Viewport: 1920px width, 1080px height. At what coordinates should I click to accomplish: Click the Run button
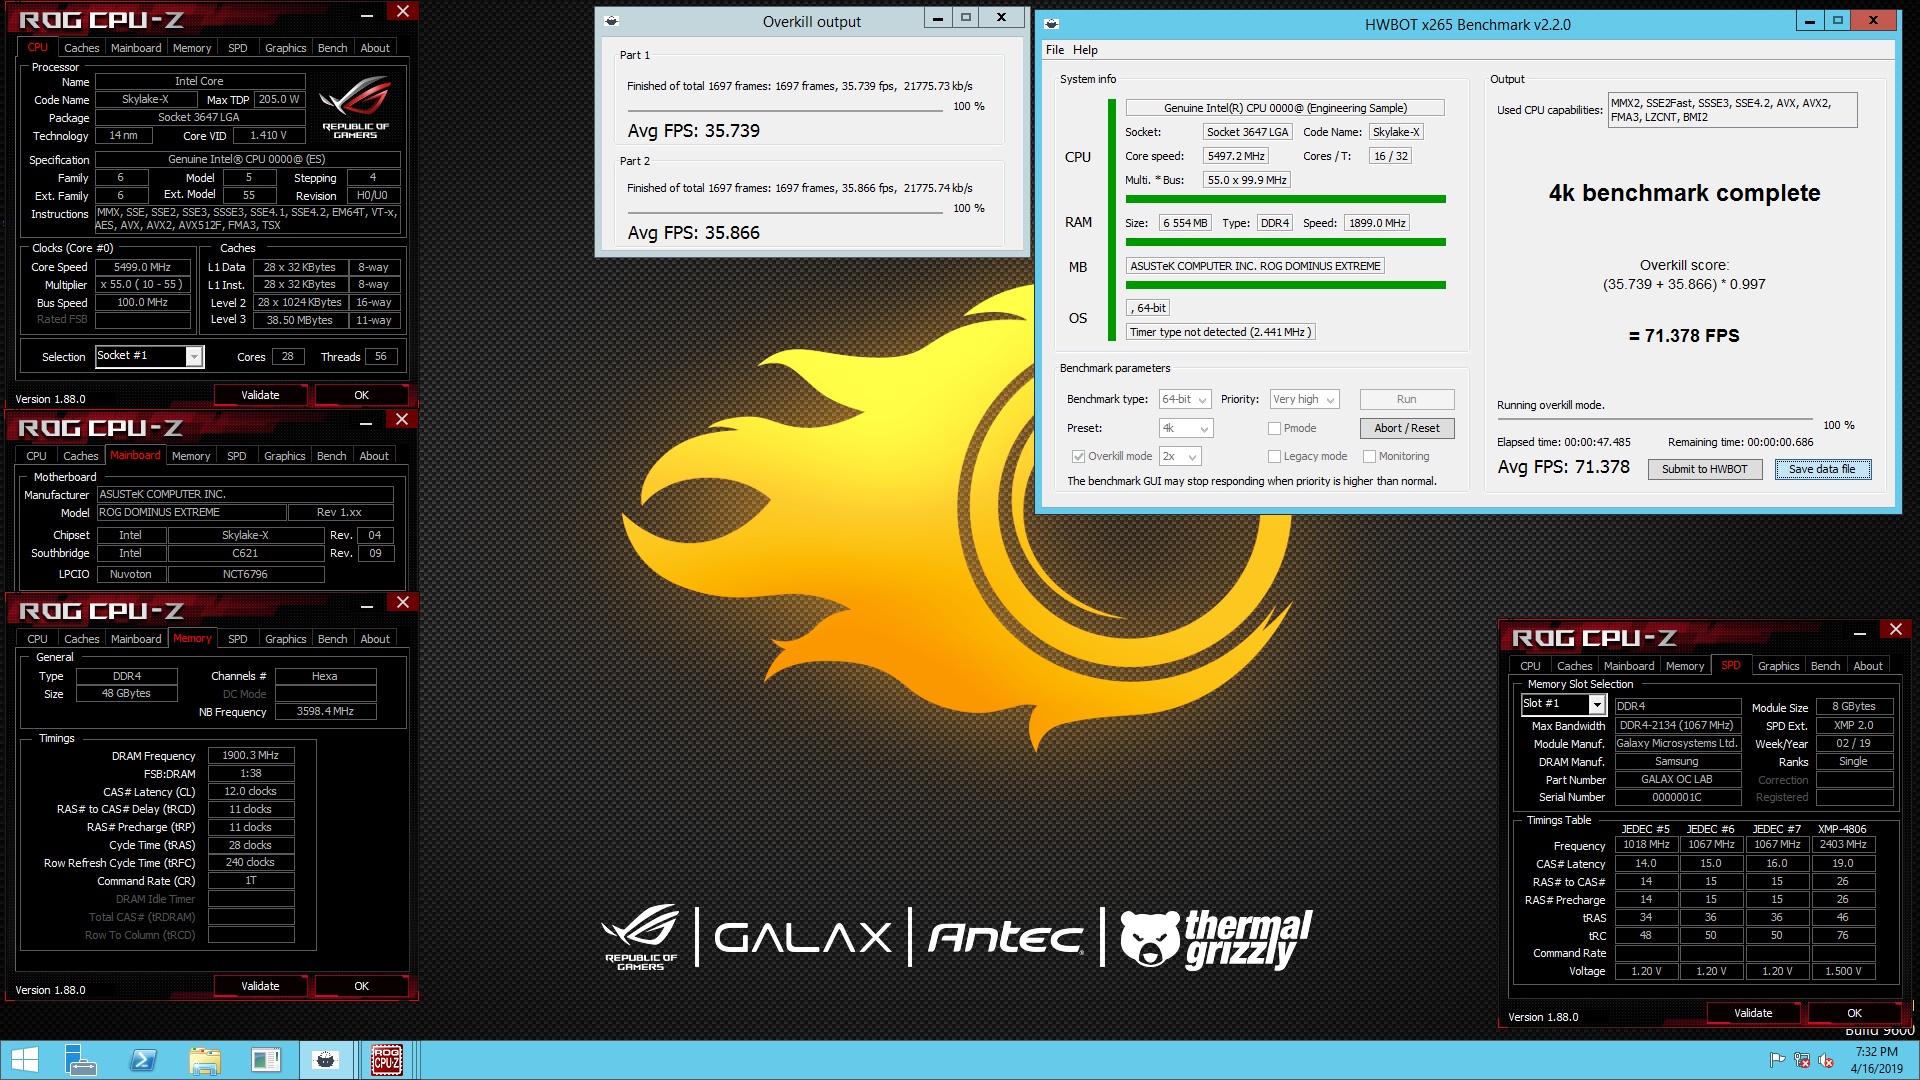(1406, 399)
